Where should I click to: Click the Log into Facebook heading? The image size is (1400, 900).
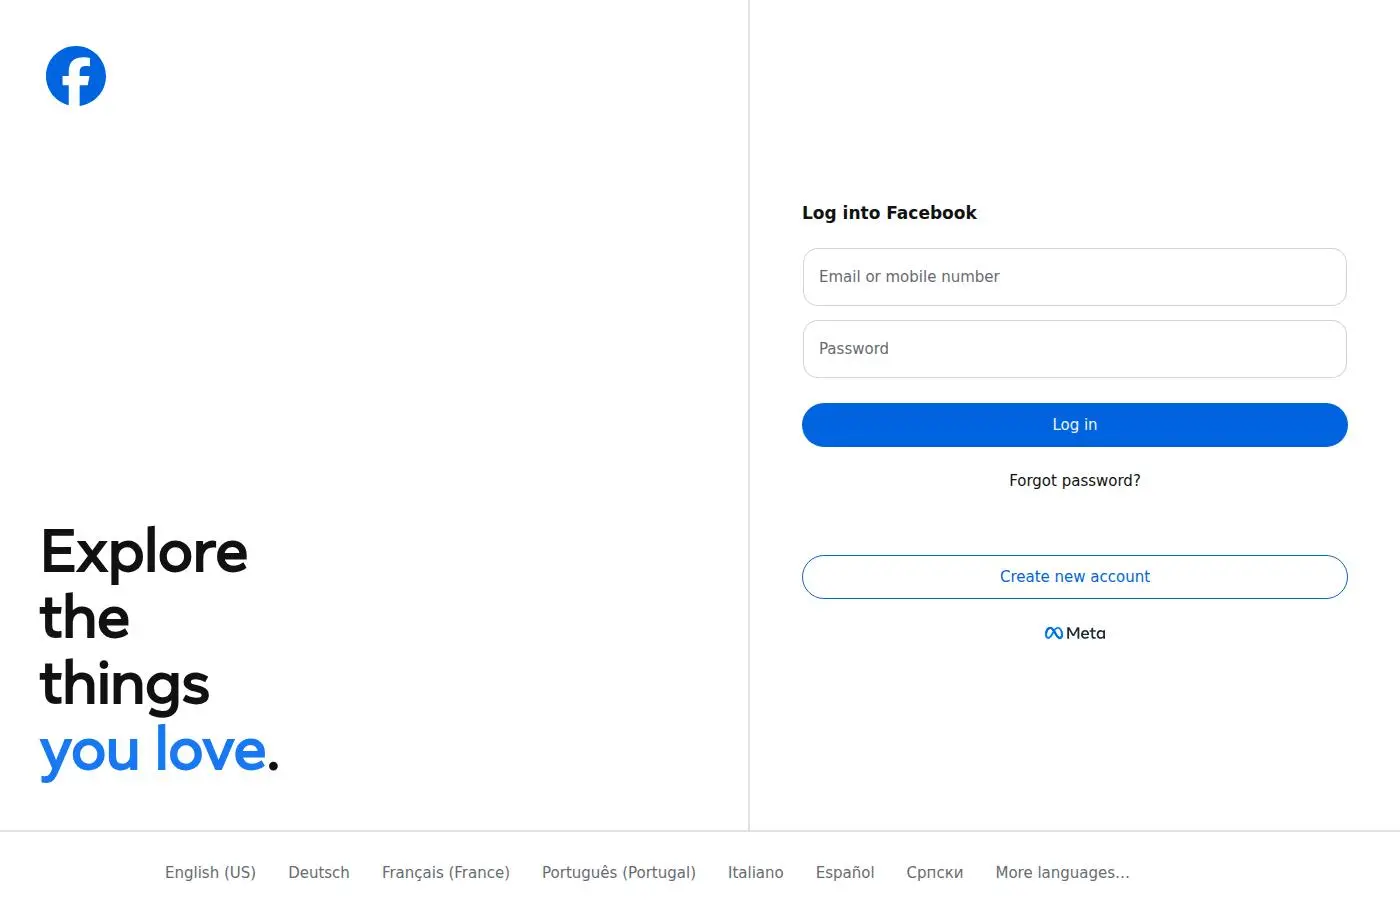(x=889, y=212)
